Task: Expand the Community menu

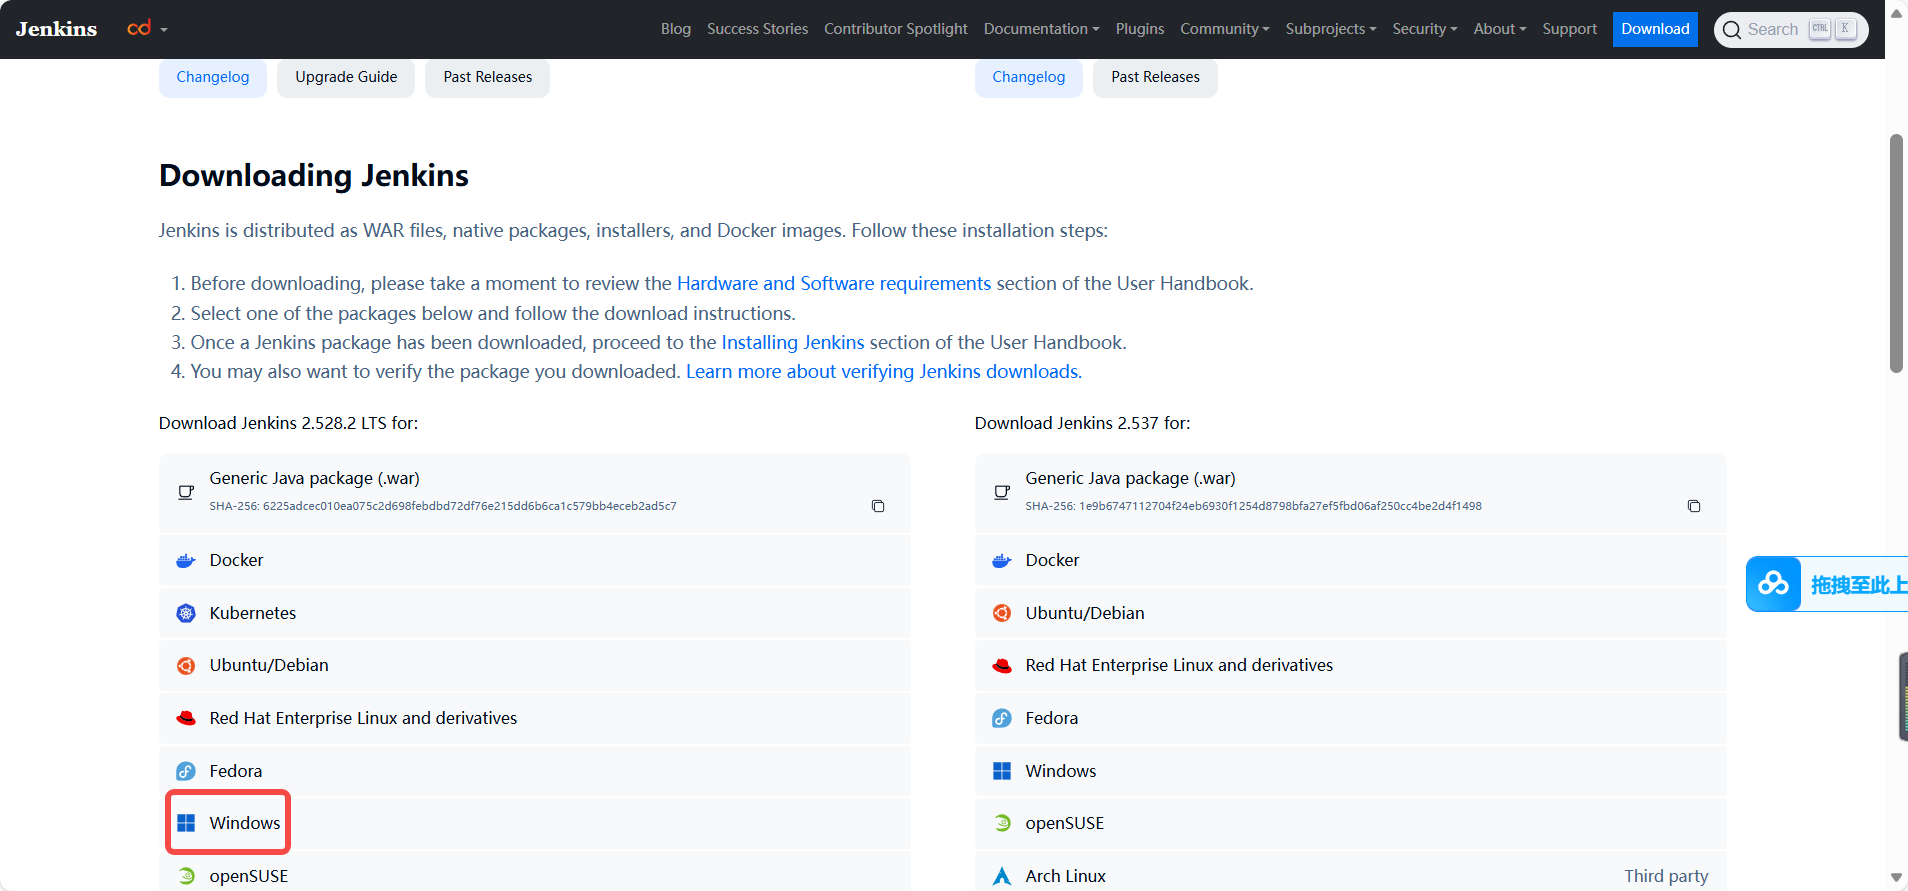Action: tap(1224, 29)
